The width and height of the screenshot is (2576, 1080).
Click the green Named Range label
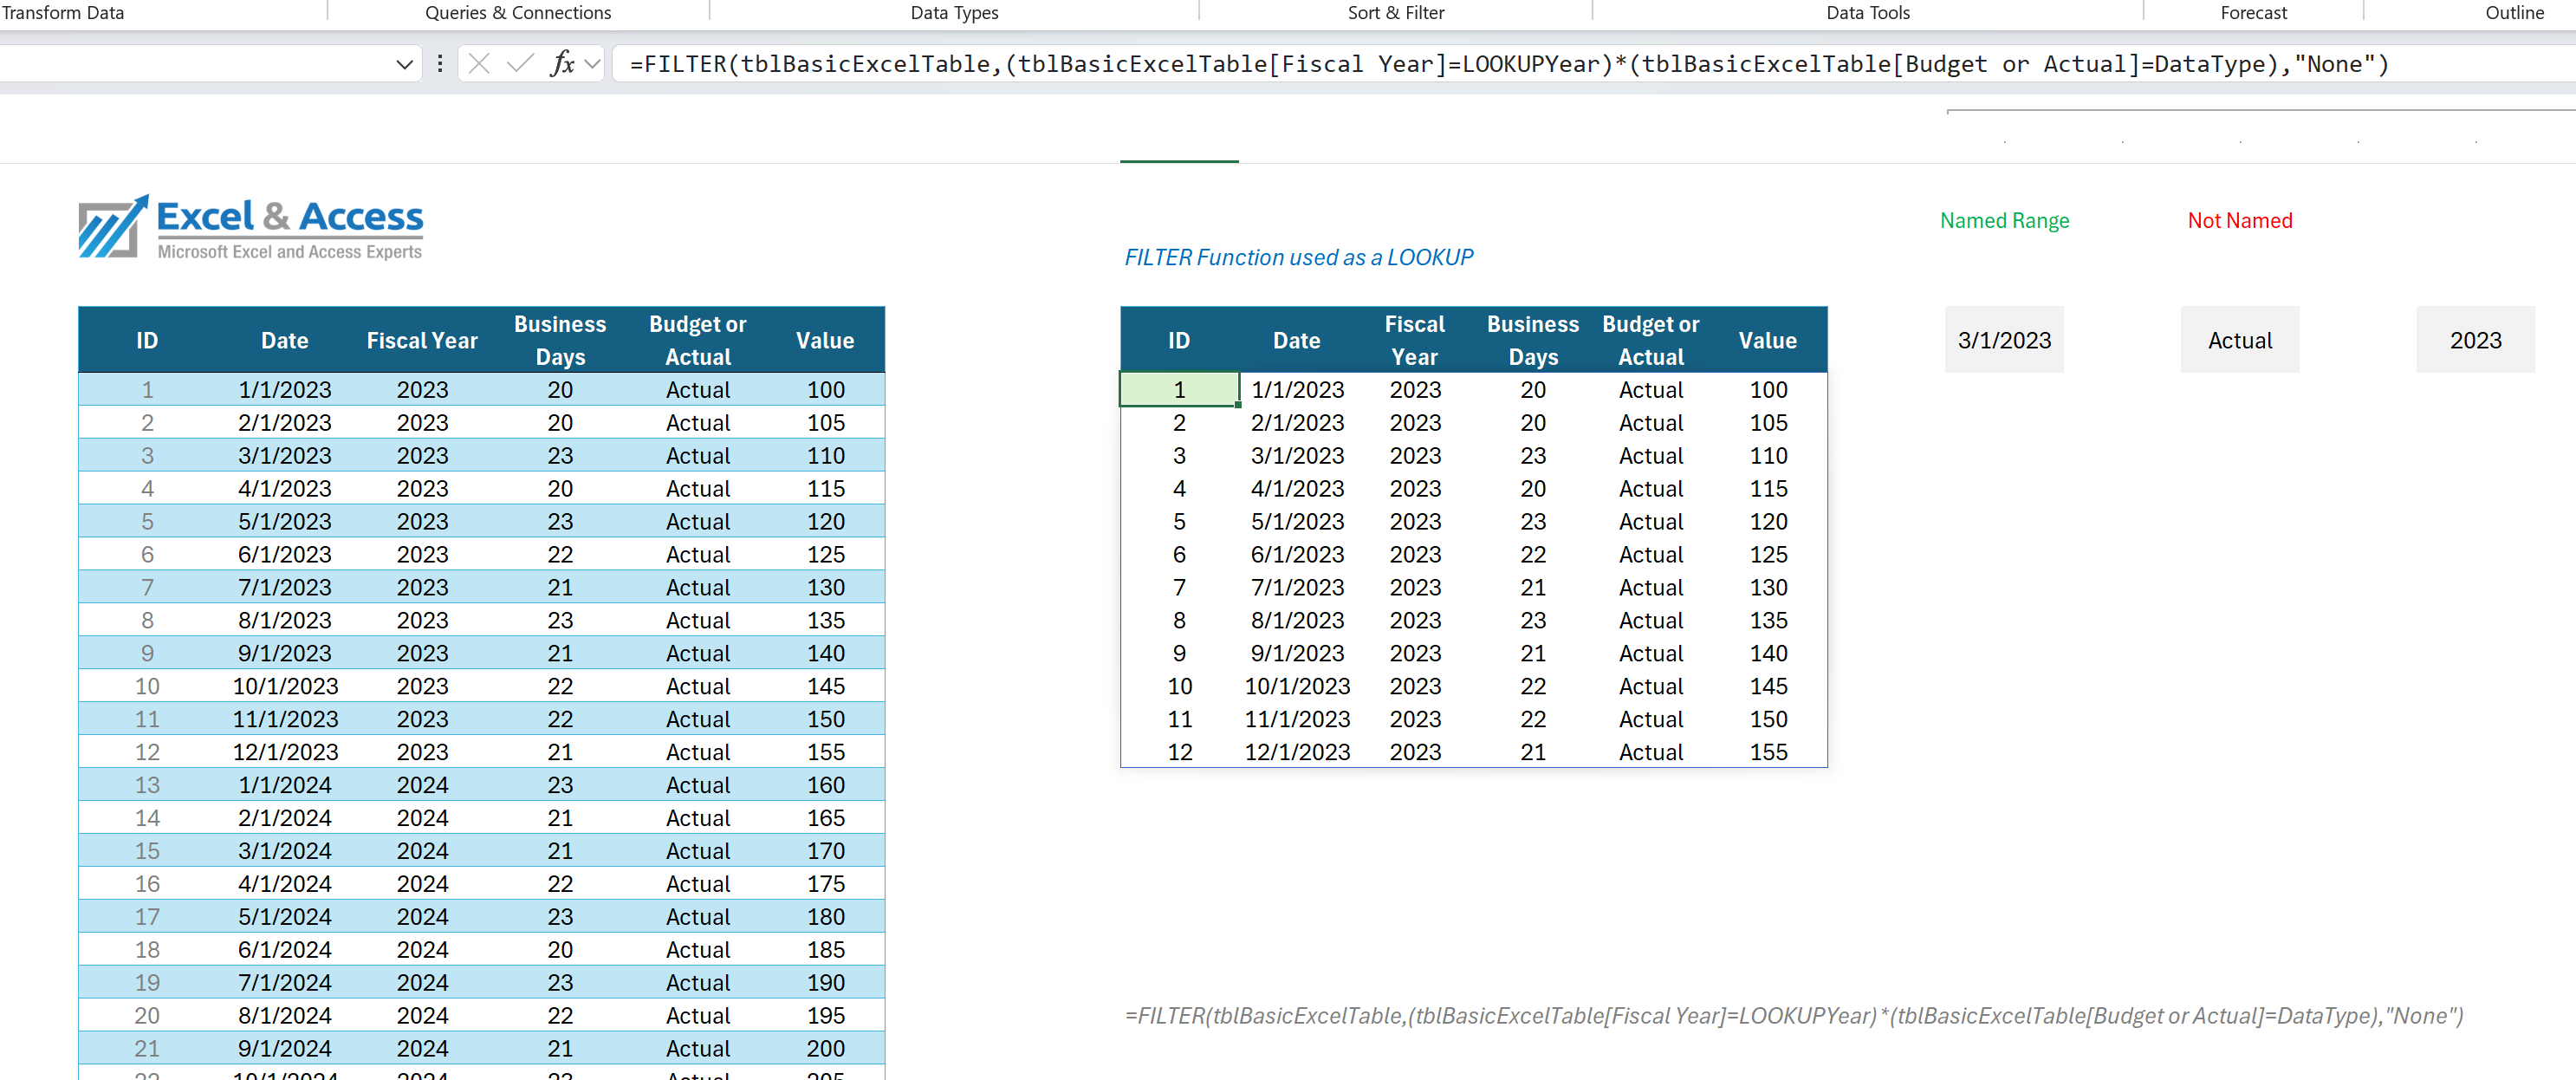coord(2004,220)
